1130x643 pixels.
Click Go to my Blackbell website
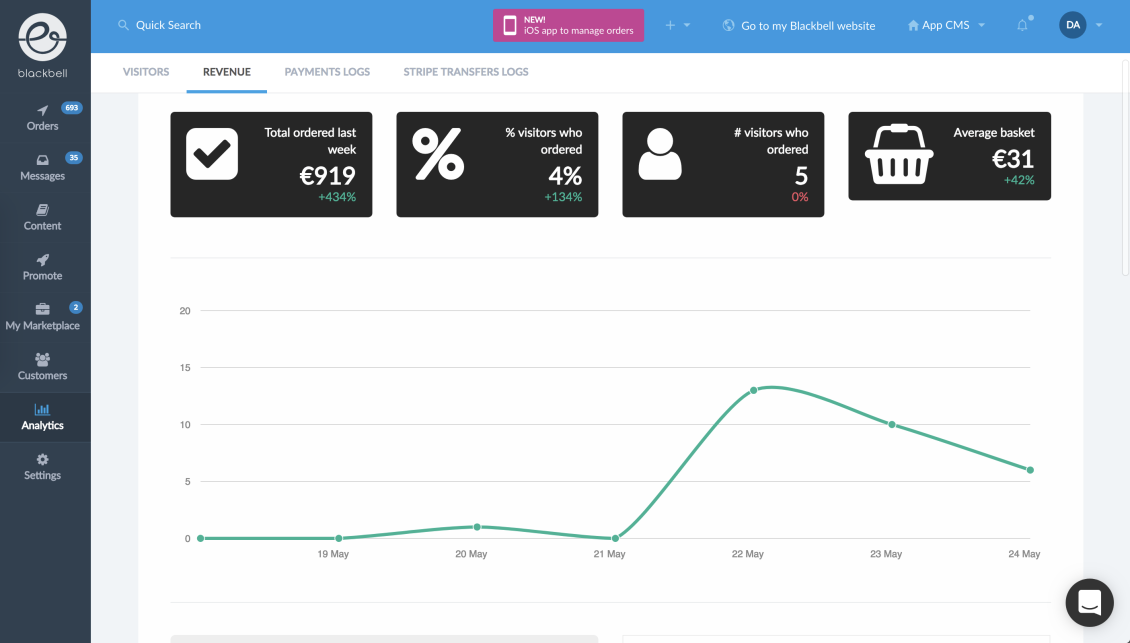pos(798,25)
